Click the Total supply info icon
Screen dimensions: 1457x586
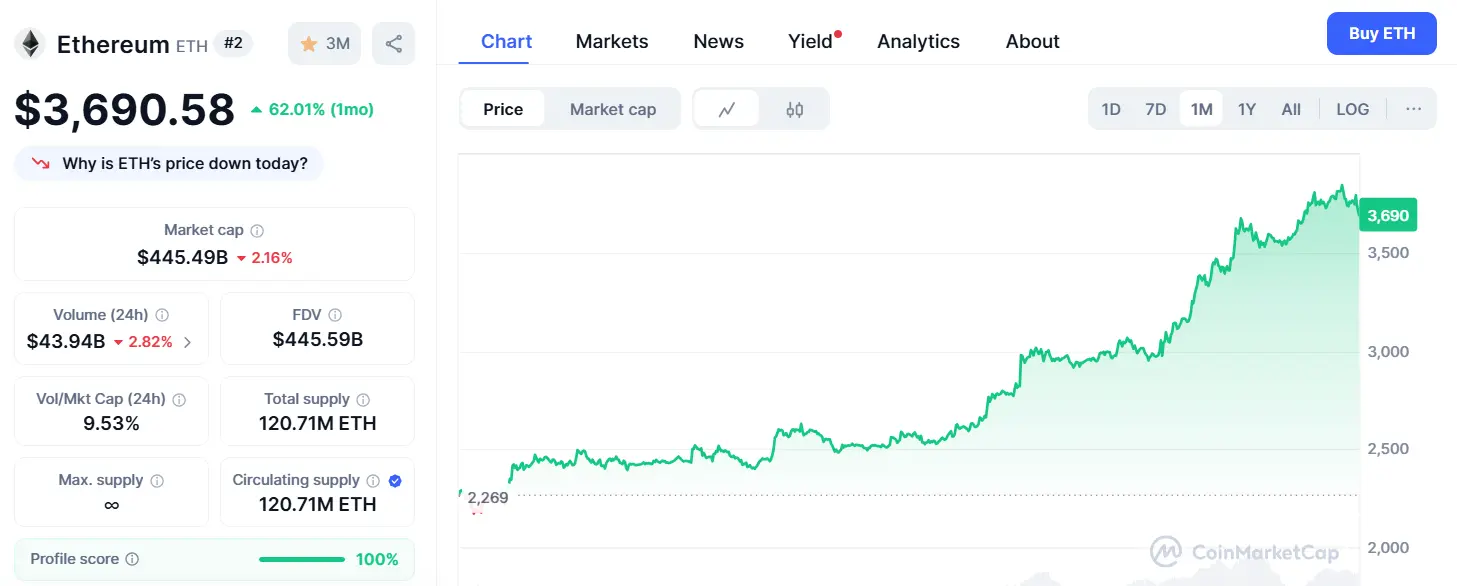coord(363,399)
